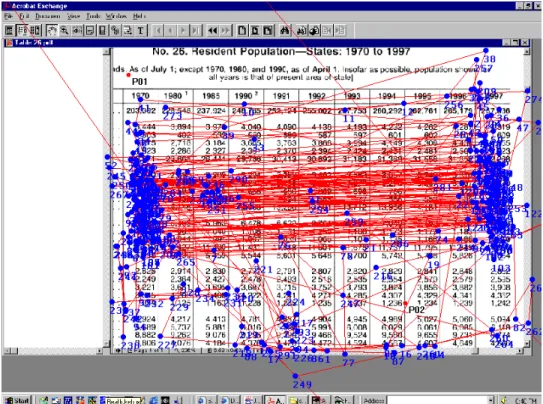The width and height of the screenshot is (543, 404).
Task: Open the Windows Start button
Action: click(17, 400)
